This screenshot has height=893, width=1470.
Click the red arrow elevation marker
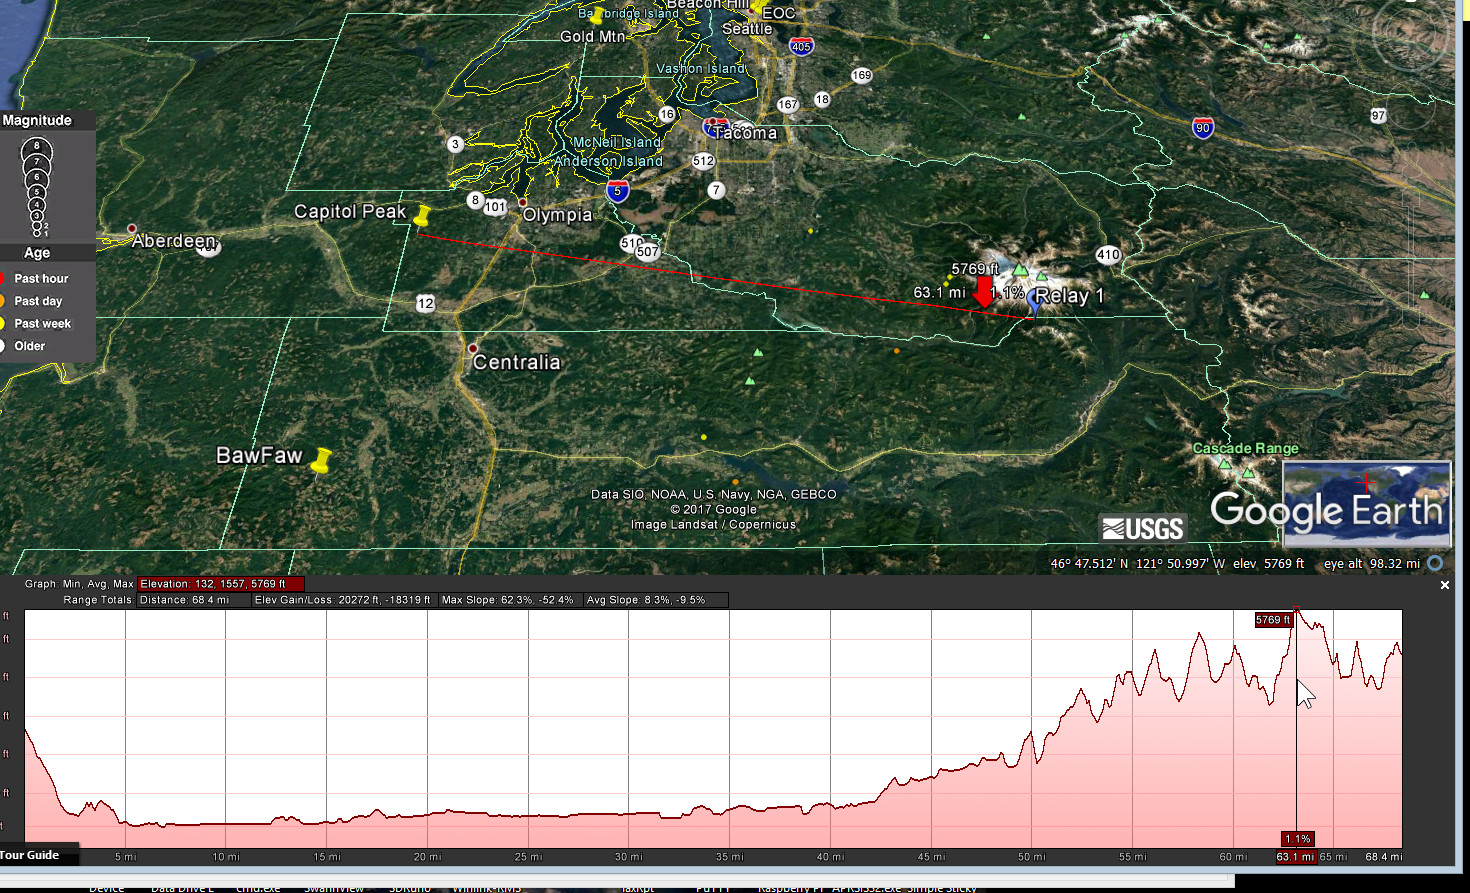pyautogui.click(x=983, y=292)
